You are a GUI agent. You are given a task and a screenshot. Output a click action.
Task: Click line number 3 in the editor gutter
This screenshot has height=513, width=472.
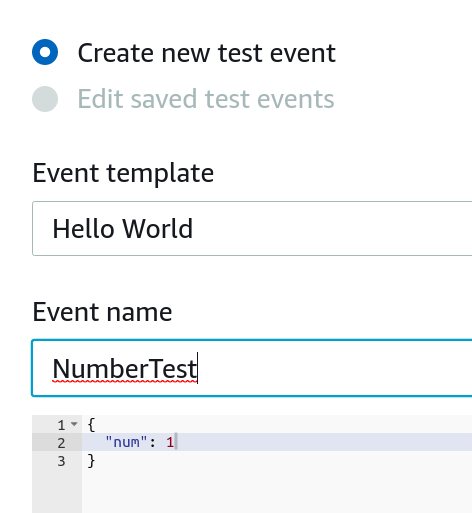[x=61, y=461]
